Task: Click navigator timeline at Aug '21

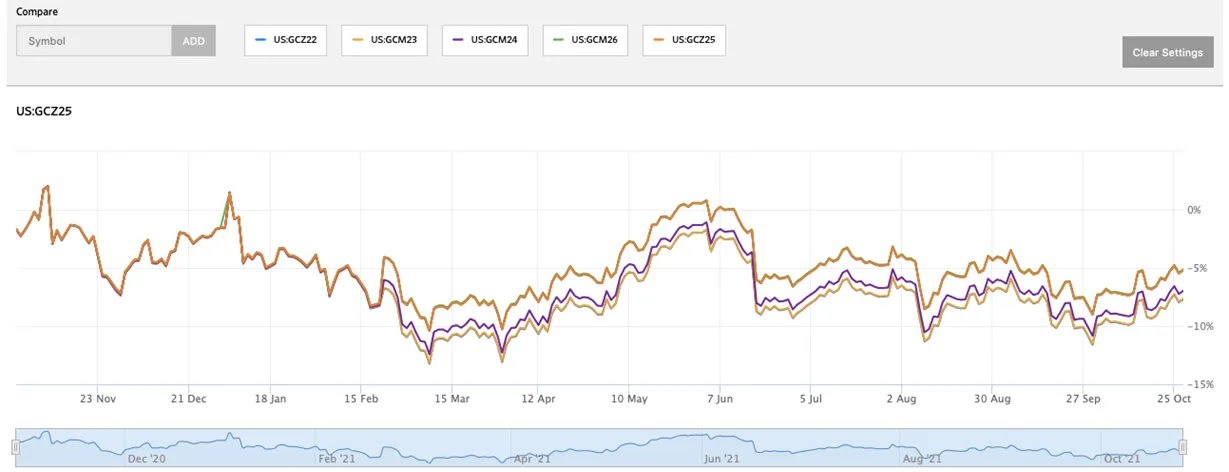Action: click(920, 459)
